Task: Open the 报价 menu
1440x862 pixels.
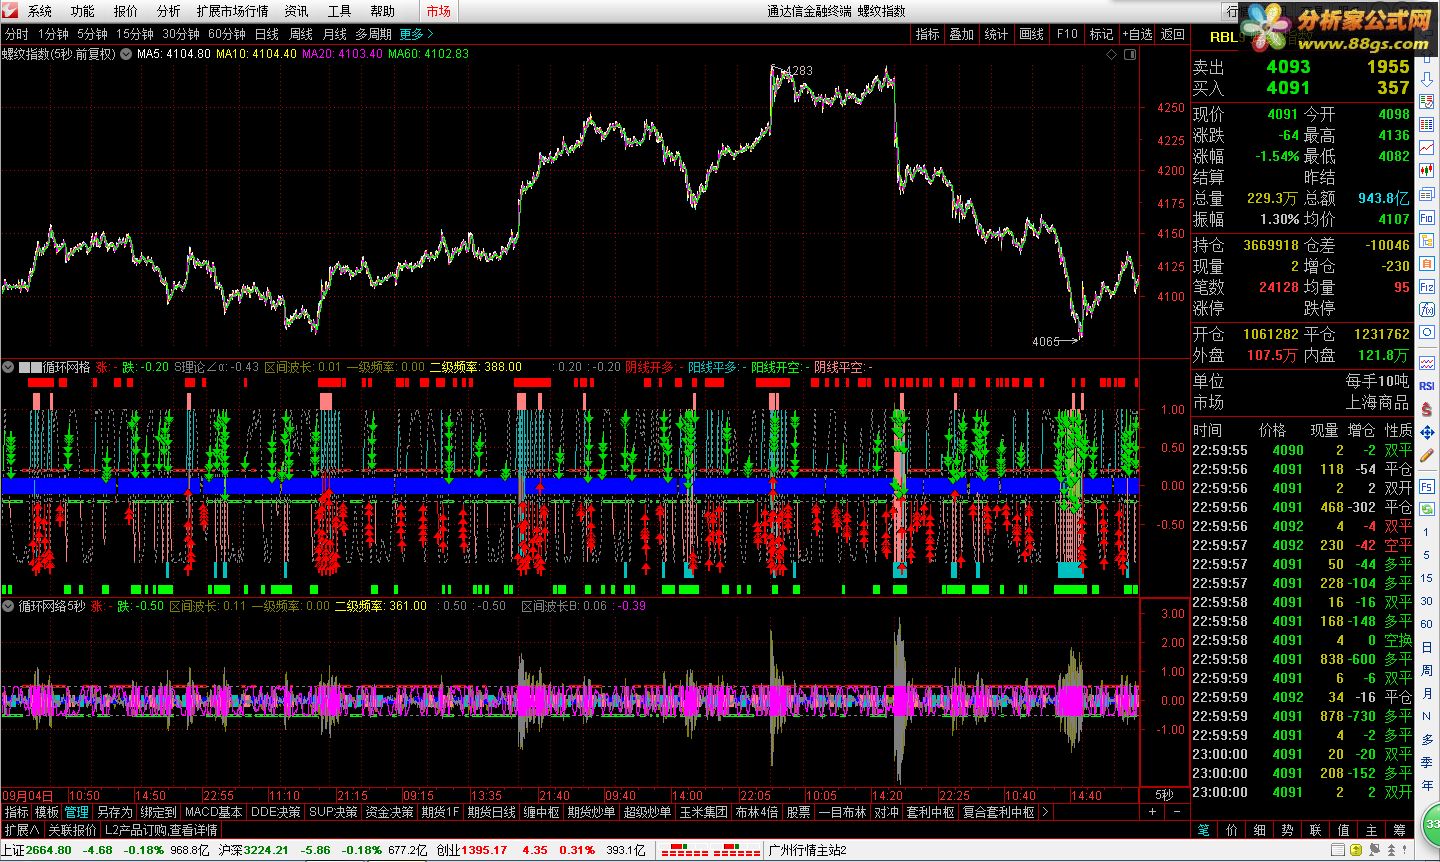Action: [126, 11]
